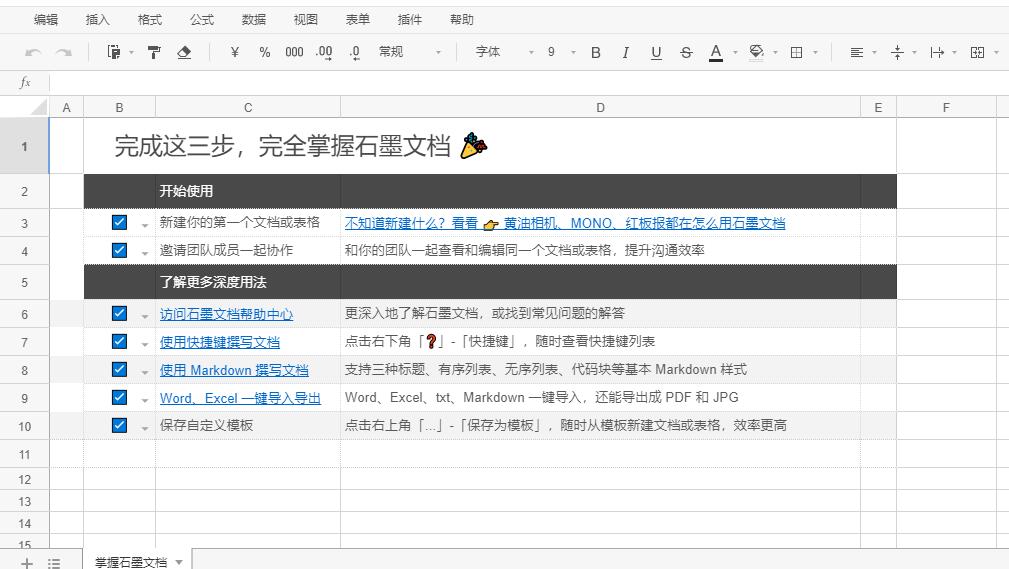Toggle strikethrough formatting

[x=686, y=53]
